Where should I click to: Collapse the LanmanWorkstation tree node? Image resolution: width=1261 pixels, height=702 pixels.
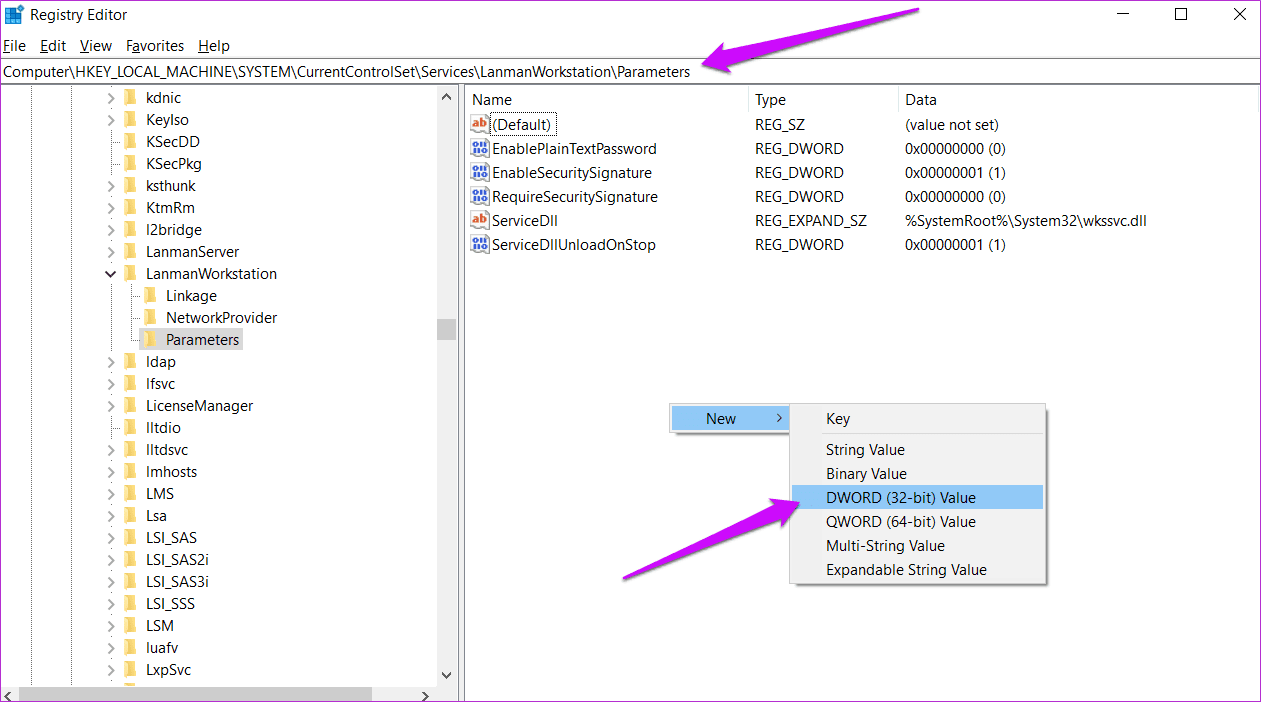click(111, 274)
